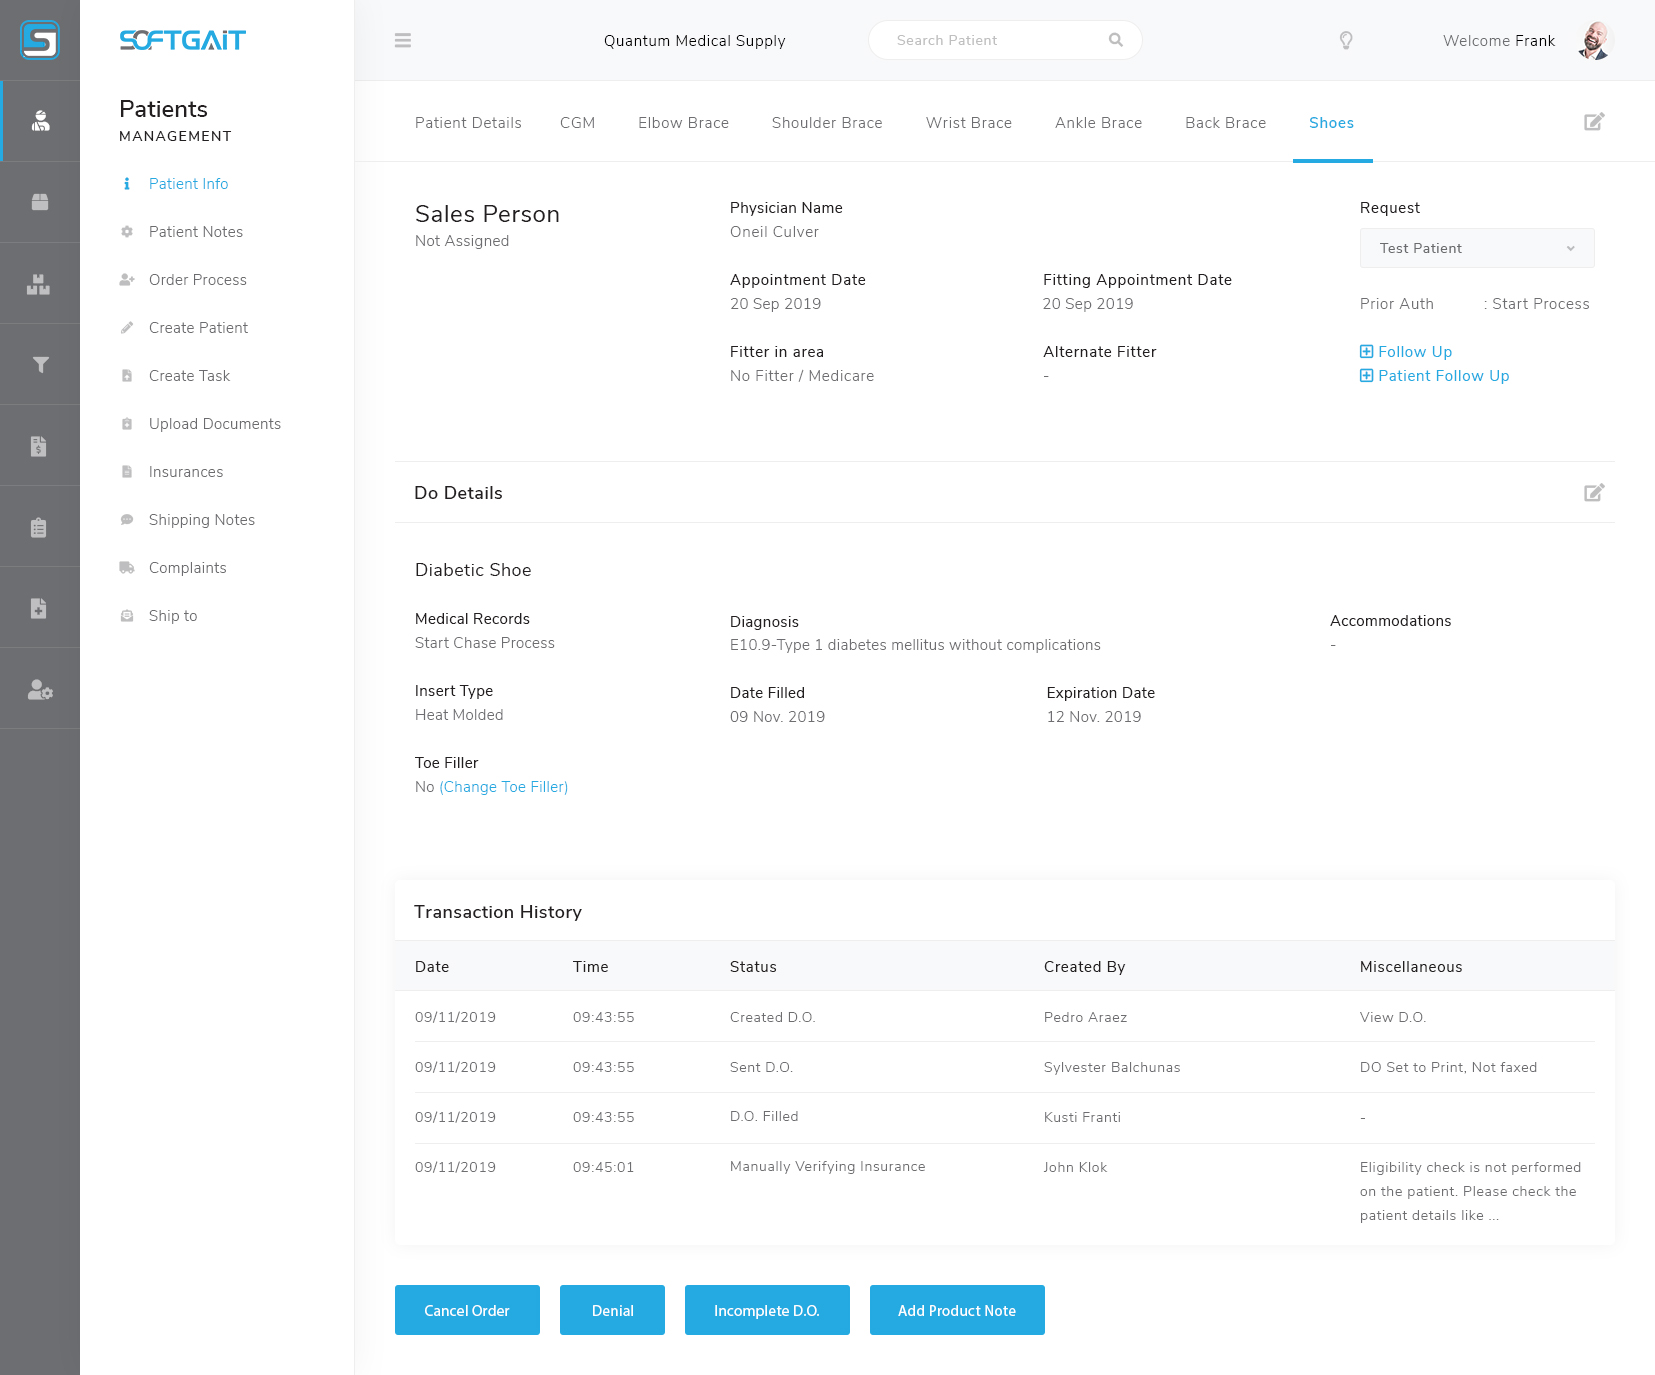
Task: Click the Change Toe Filler link
Action: coord(503,787)
